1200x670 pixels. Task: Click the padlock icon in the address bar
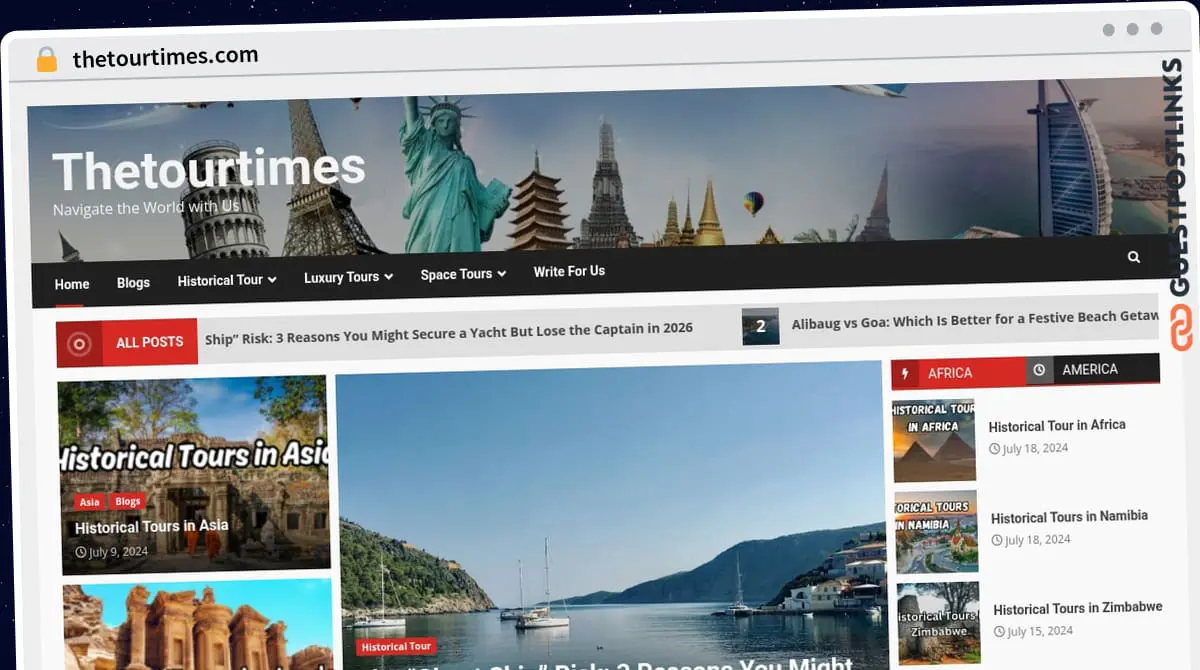[x=46, y=57]
